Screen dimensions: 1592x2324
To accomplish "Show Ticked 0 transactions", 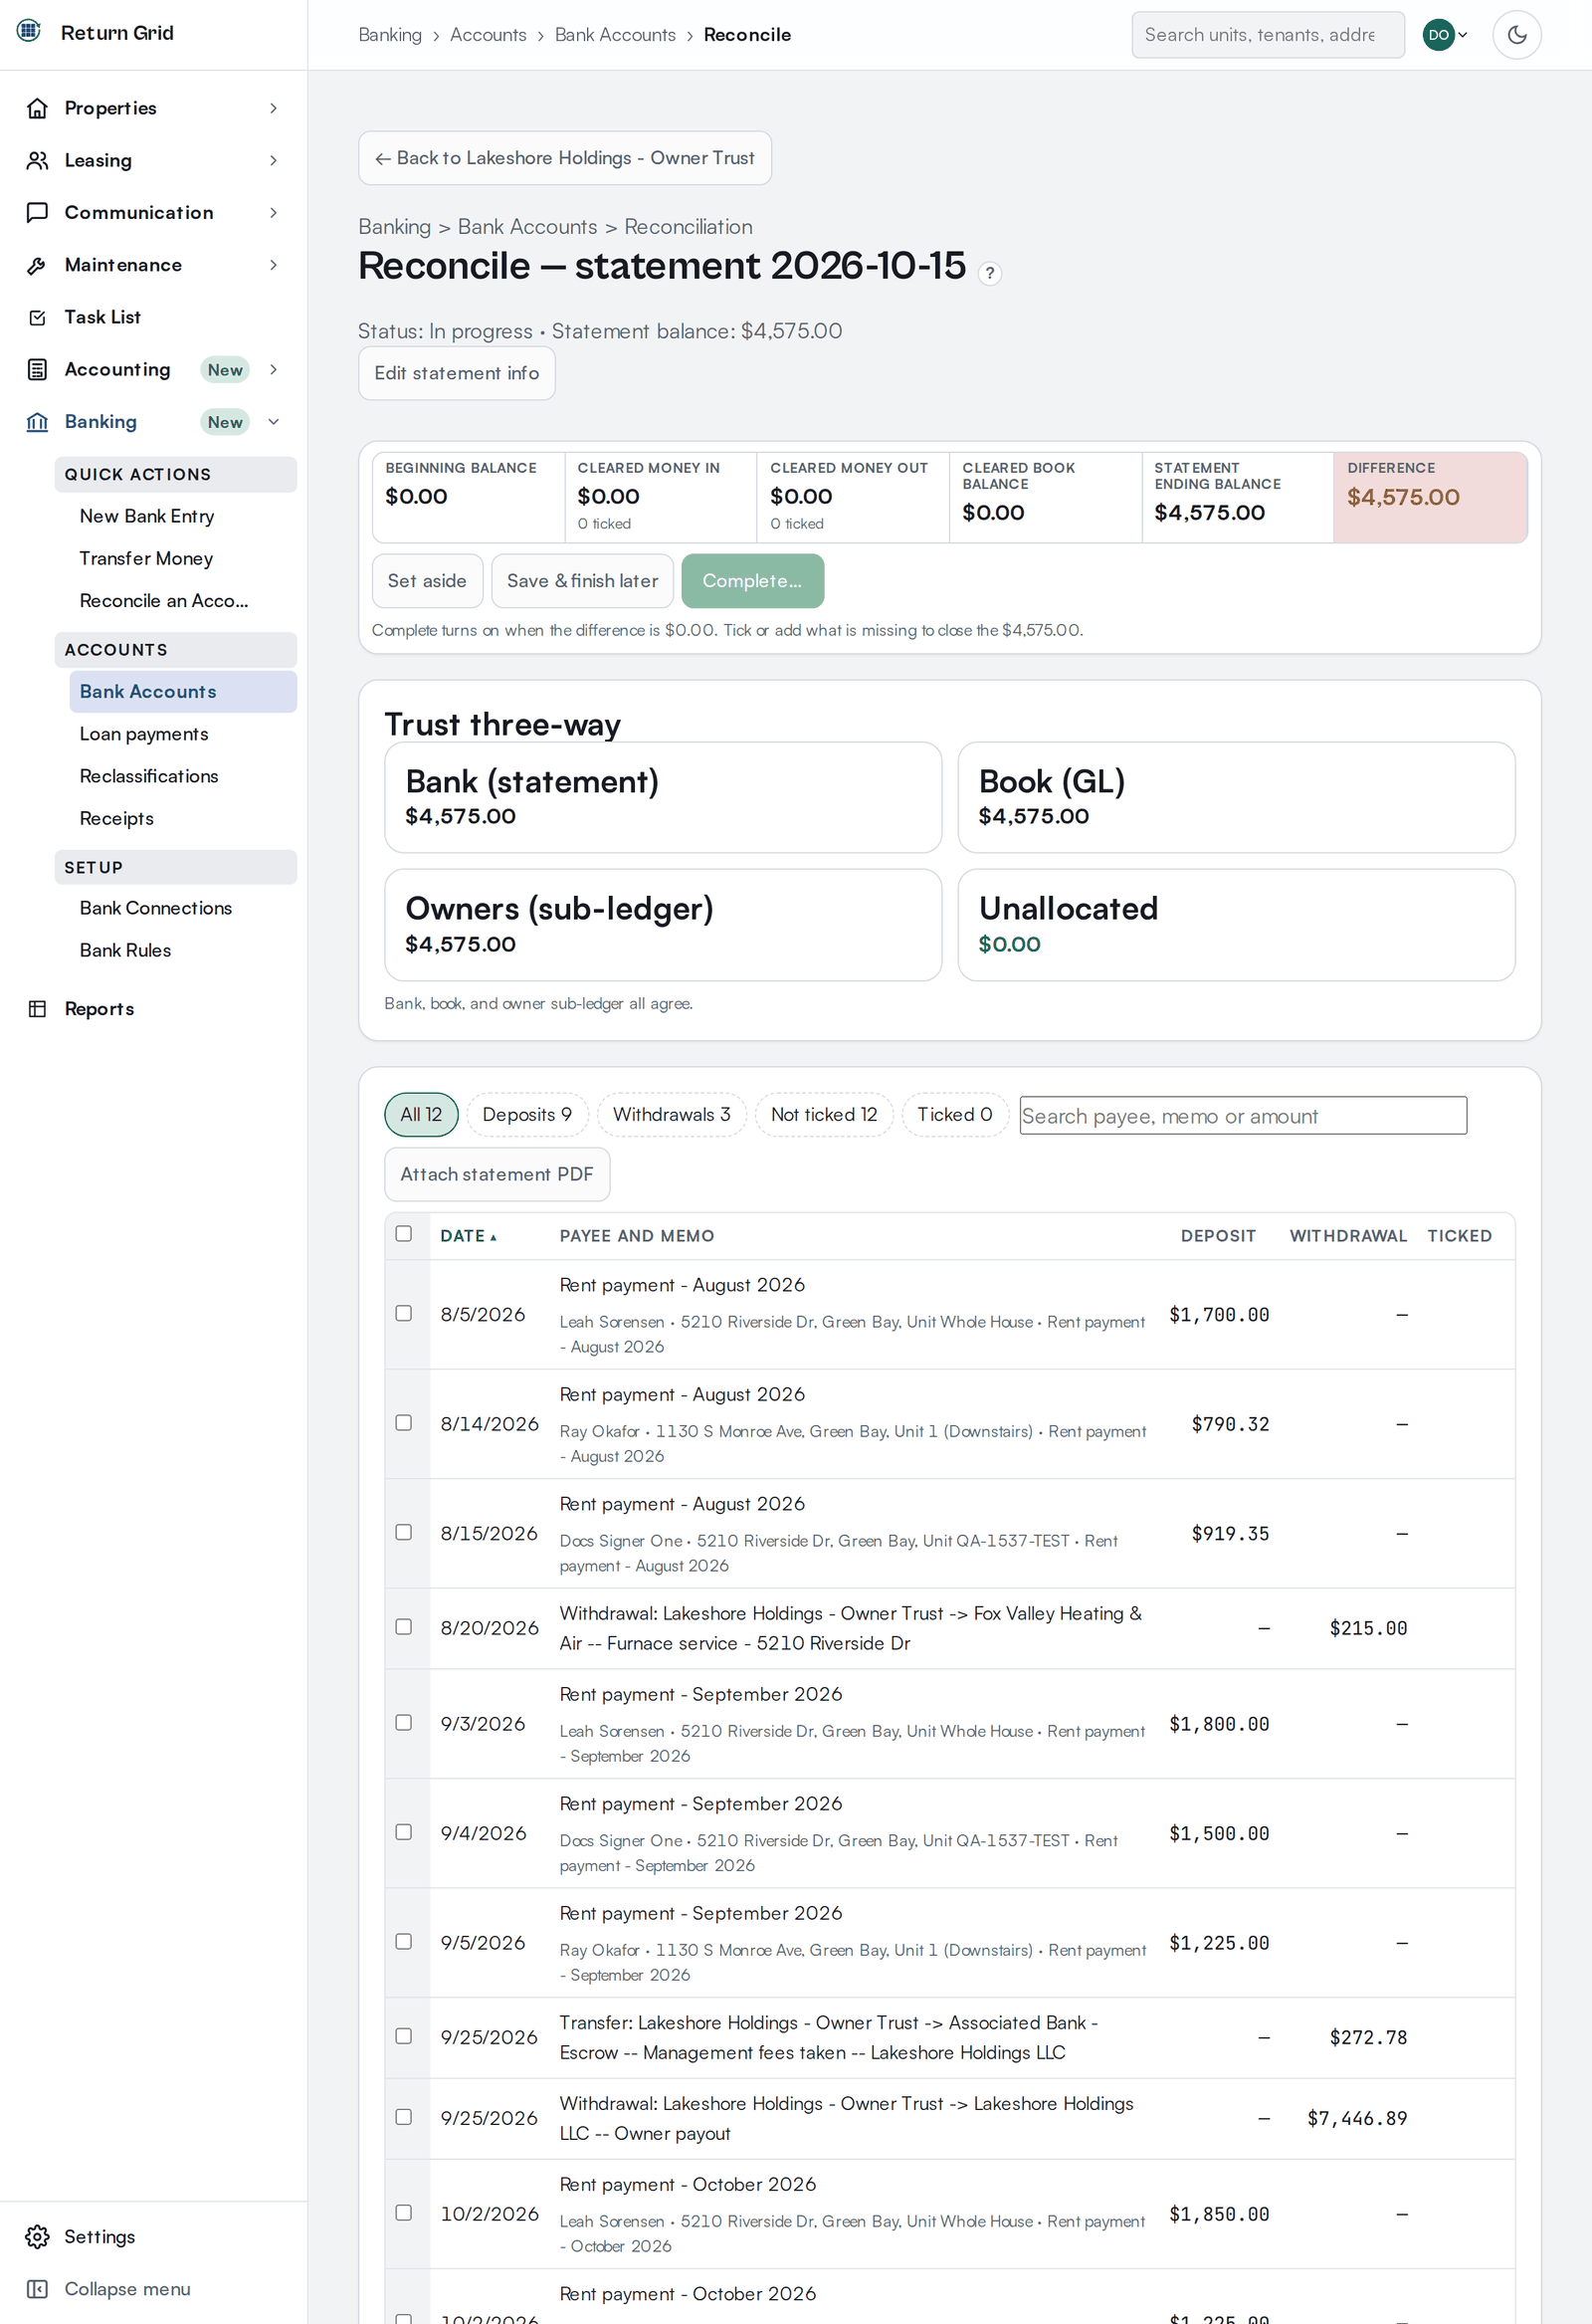I will click(955, 1115).
